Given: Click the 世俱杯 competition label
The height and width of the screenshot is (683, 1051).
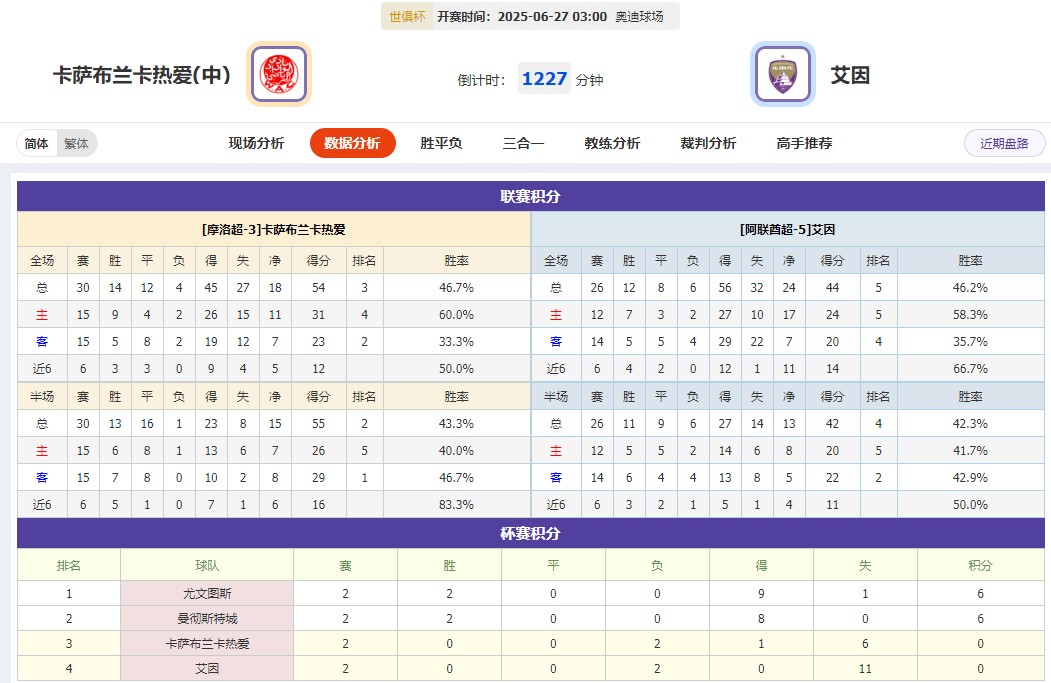Looking at the screenshot, I should (x=407, y=17).
